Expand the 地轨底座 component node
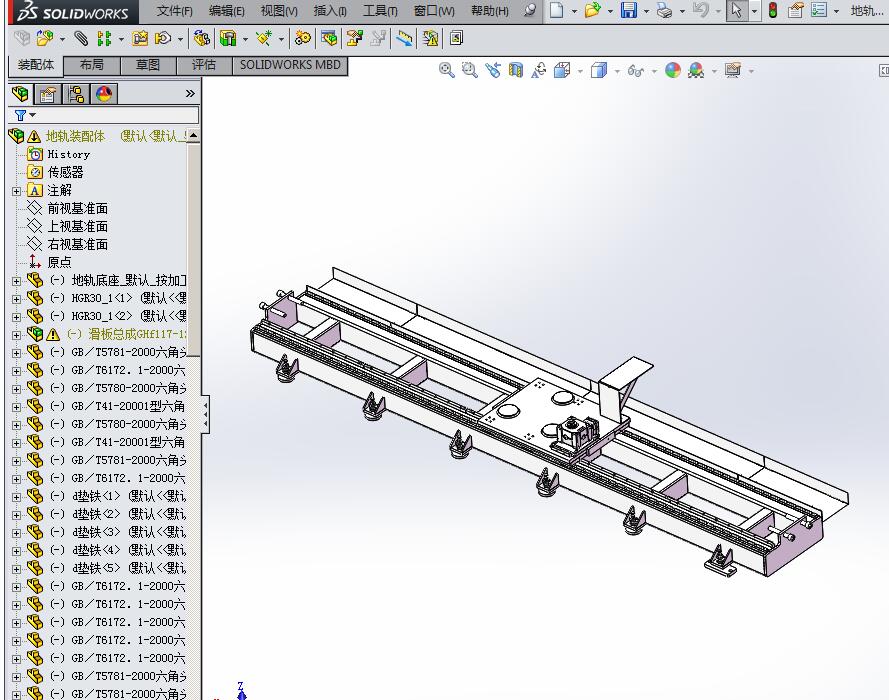889x700 pixels. pos(16,281)
